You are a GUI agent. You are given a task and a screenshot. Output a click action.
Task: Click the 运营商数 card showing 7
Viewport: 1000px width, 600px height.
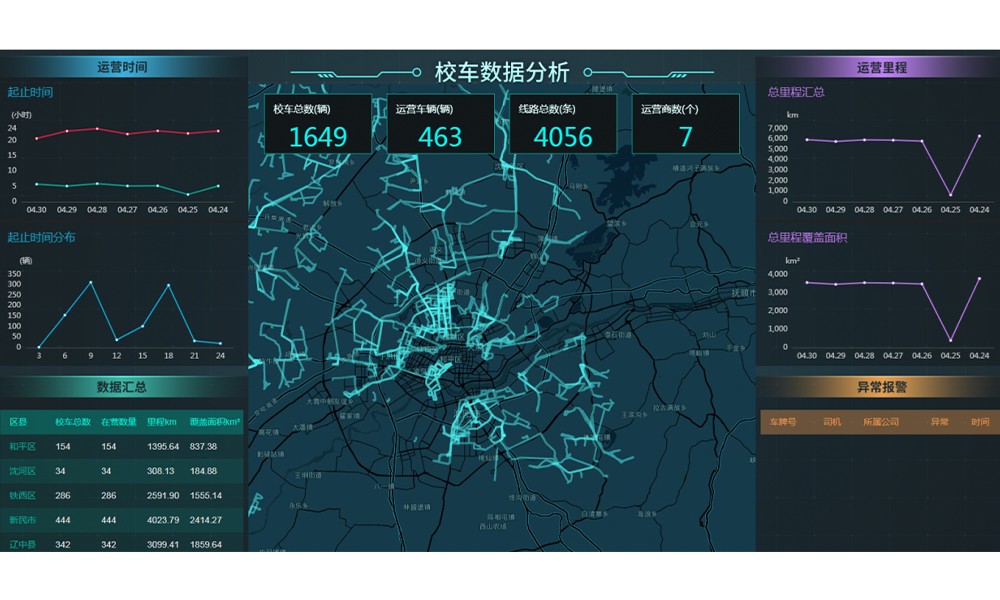click(x=685, y=124)
